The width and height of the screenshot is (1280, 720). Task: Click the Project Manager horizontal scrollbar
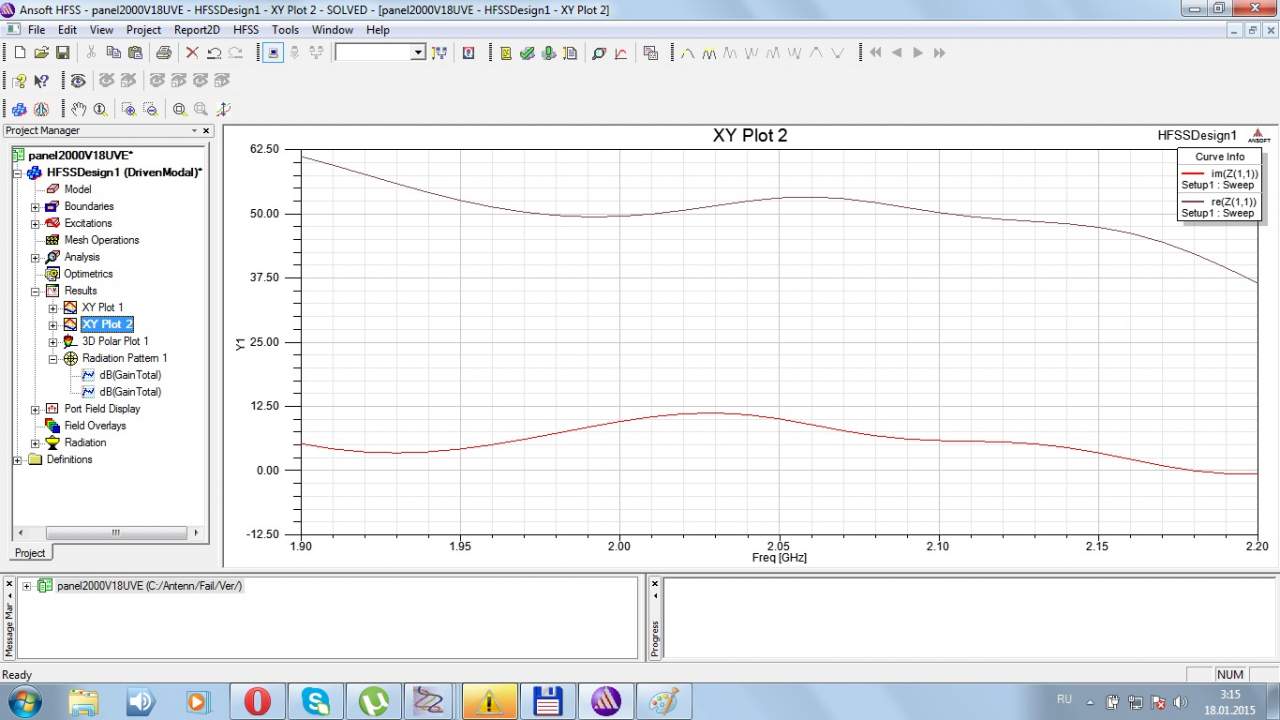(x=110, y=533)
